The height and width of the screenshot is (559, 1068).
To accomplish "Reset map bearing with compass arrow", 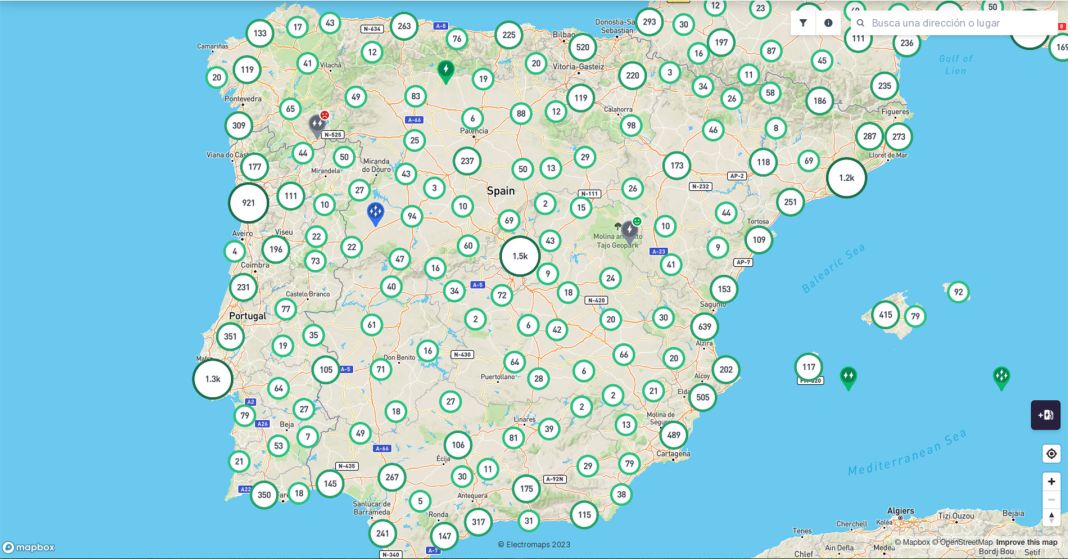I will tap(1051, 517).
